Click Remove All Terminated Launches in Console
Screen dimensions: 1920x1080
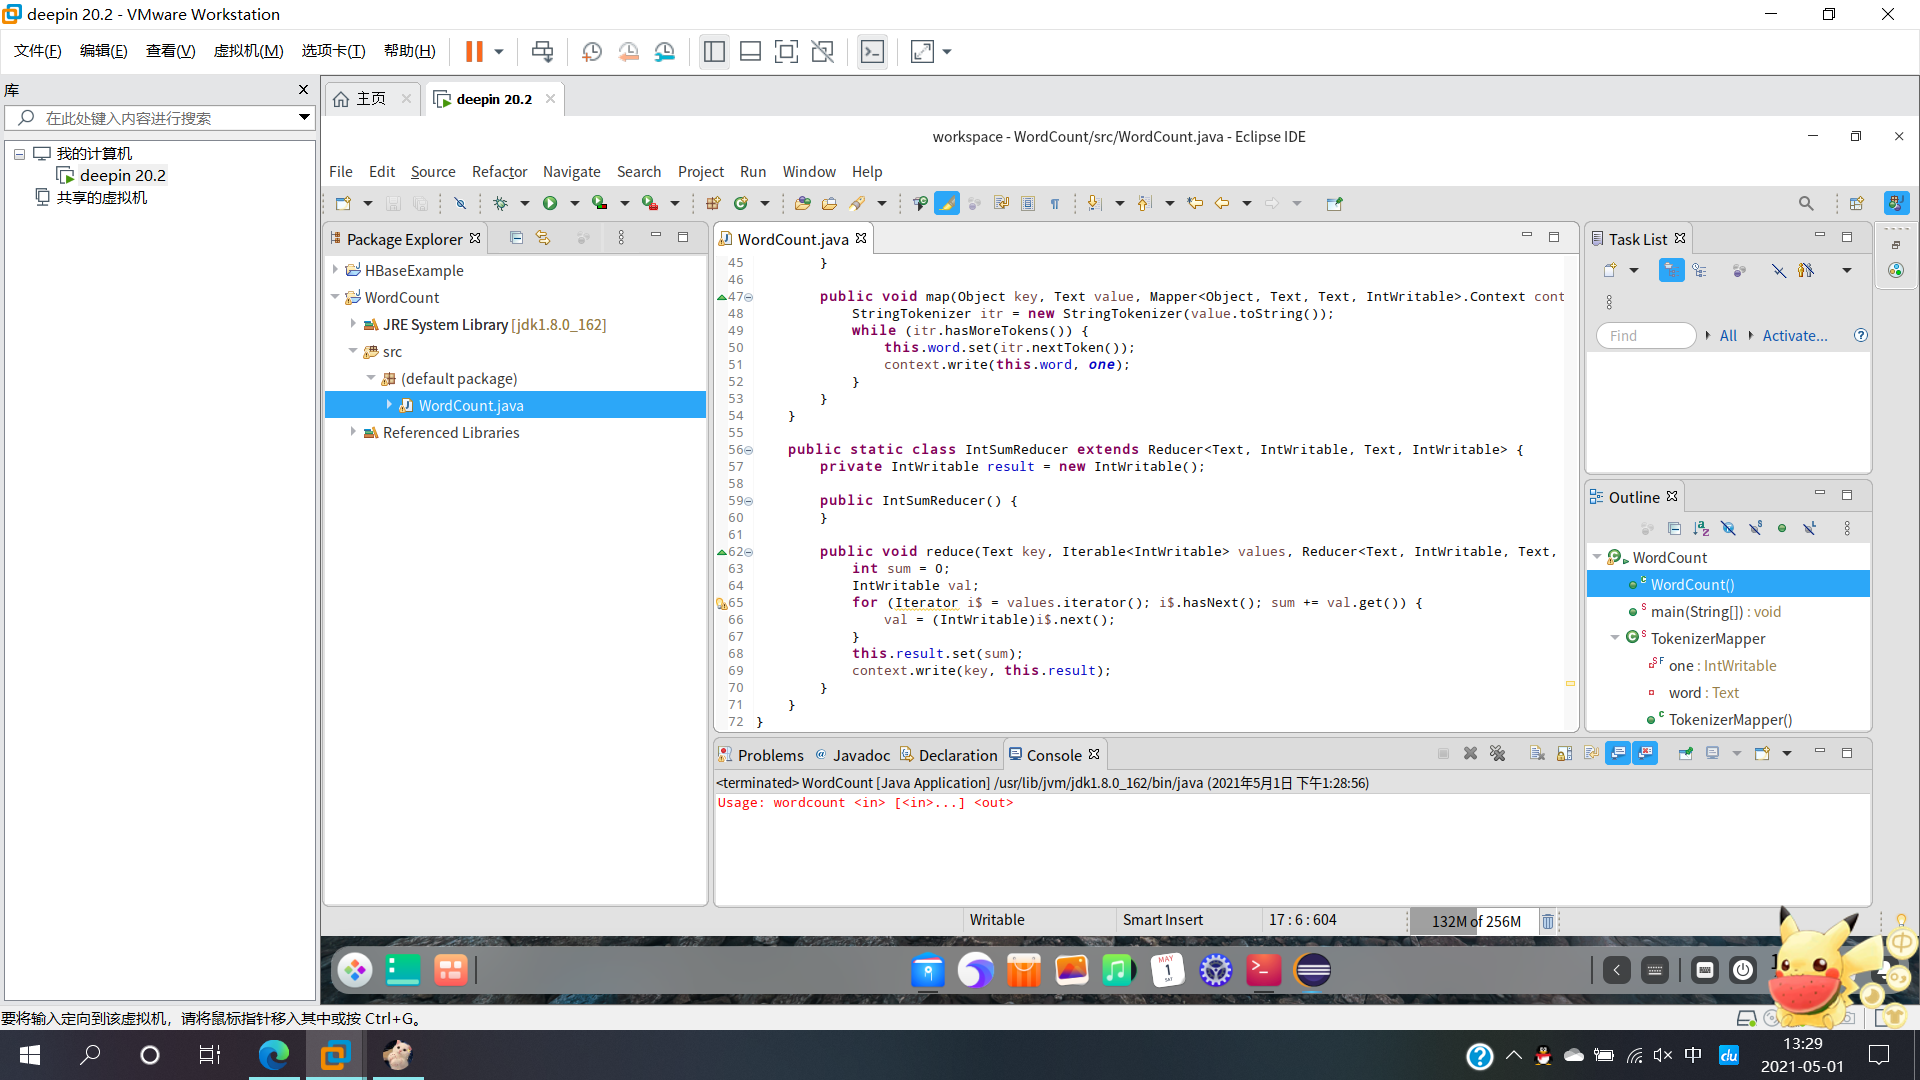(x=1497, y=754)
